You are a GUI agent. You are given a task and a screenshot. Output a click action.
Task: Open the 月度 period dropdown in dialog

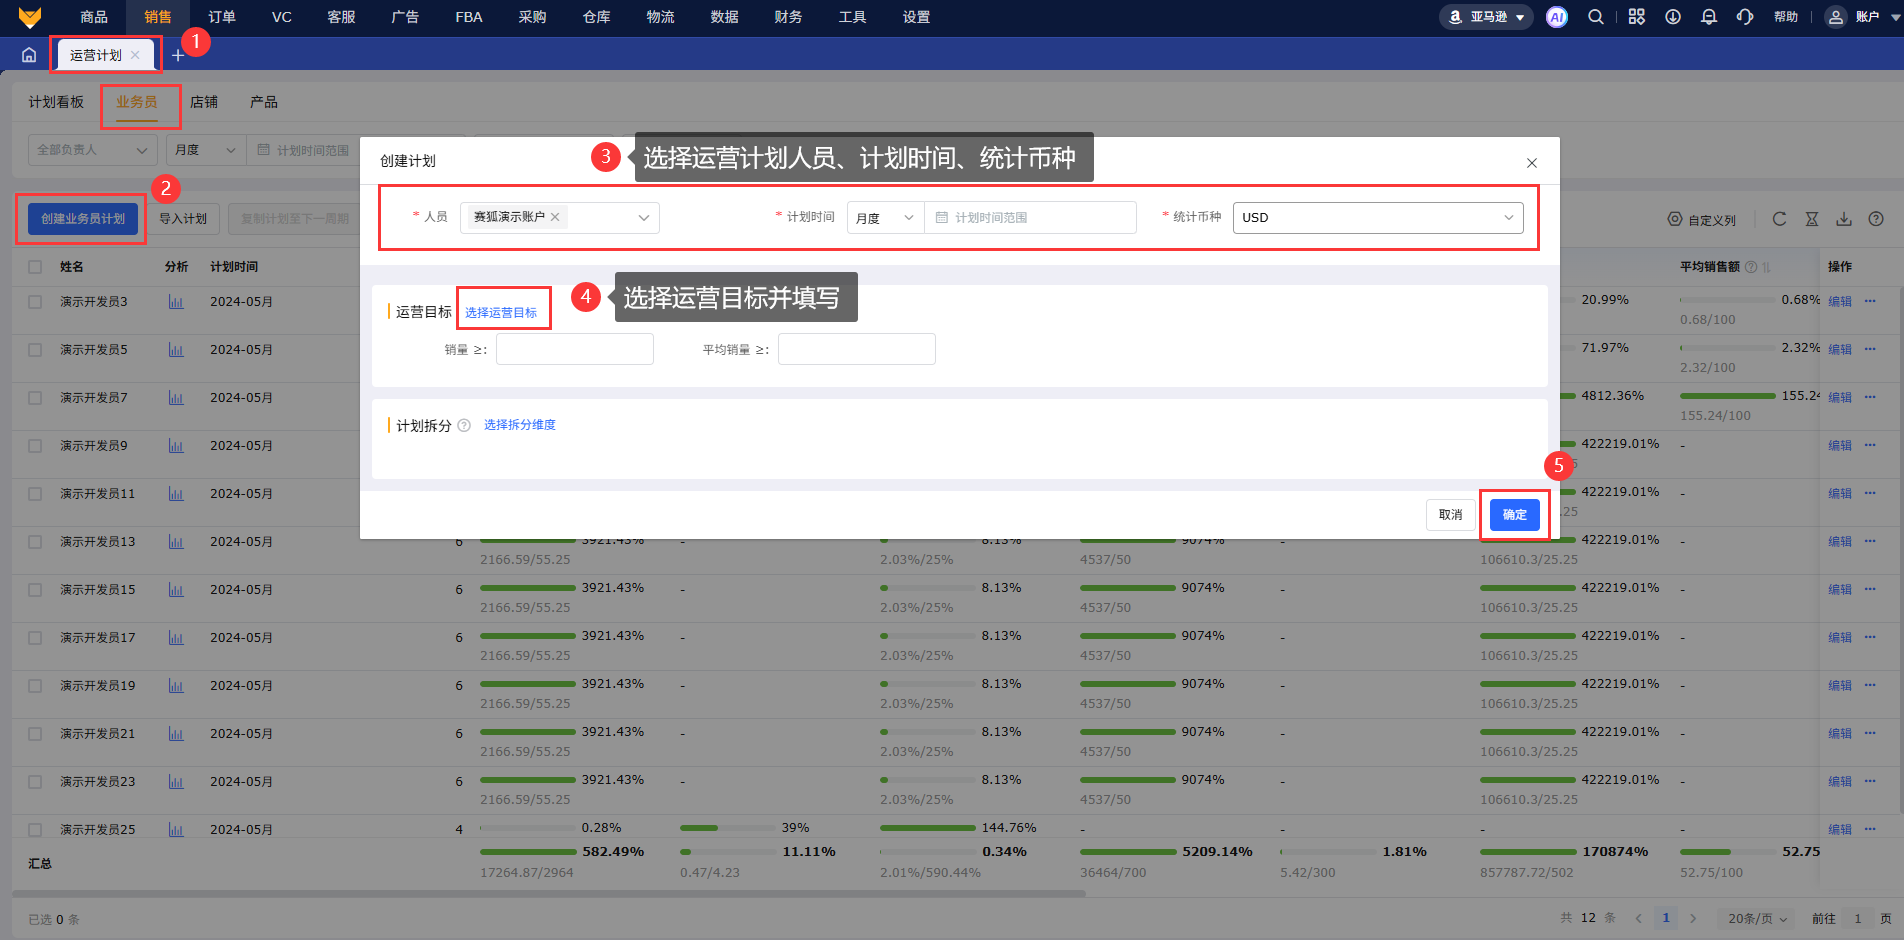(x=885, y=218)
